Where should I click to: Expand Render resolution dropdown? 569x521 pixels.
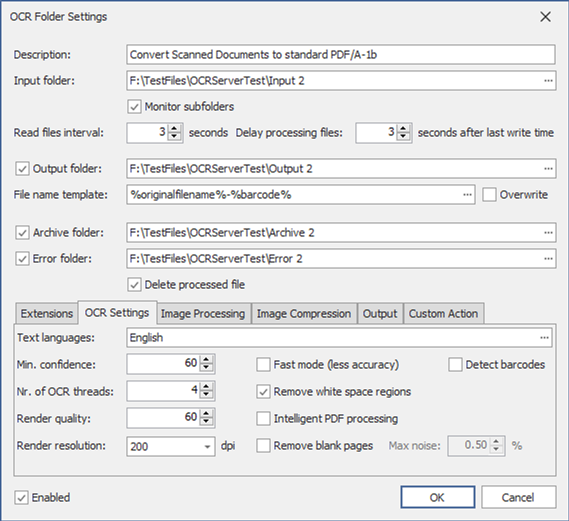pos(207,446)
